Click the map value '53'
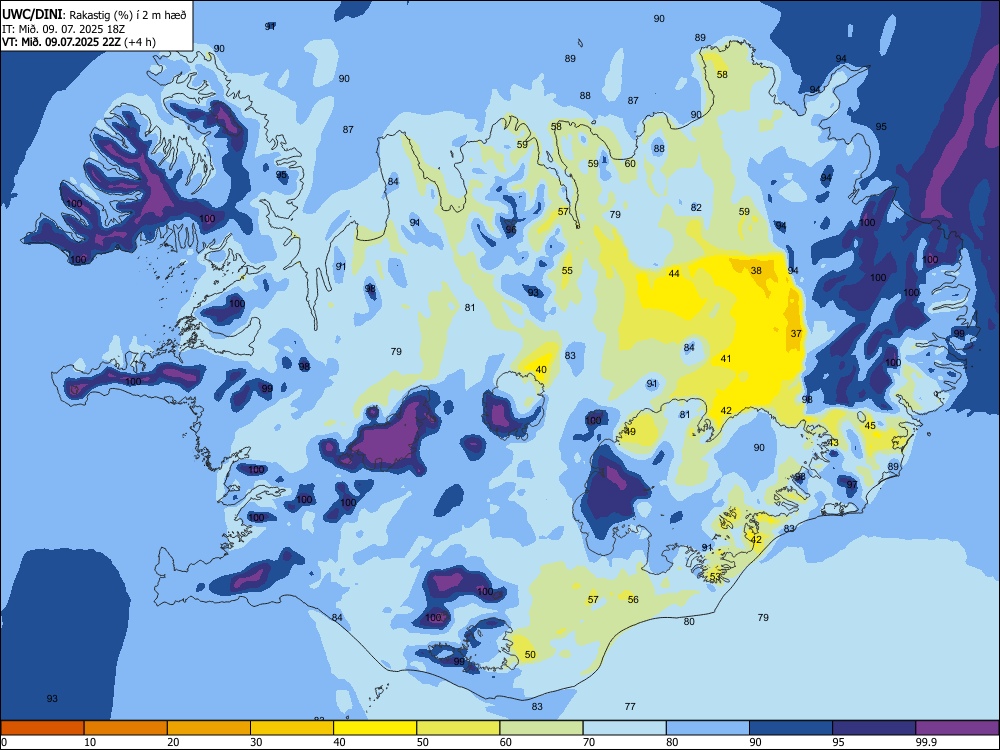 pos(715,577)
